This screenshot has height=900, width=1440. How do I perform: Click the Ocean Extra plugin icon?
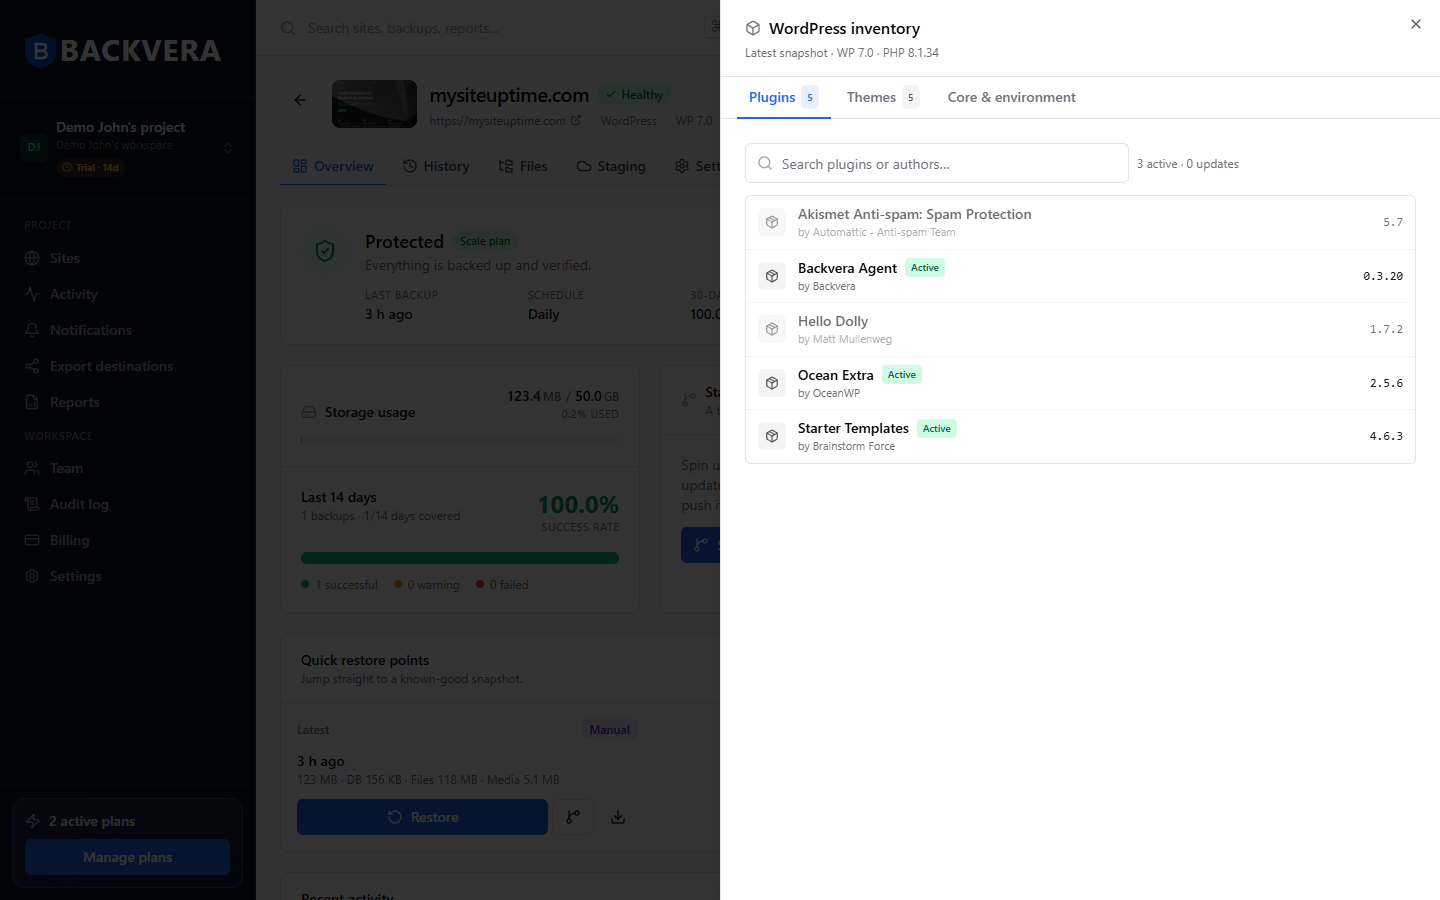click(772, 383)
